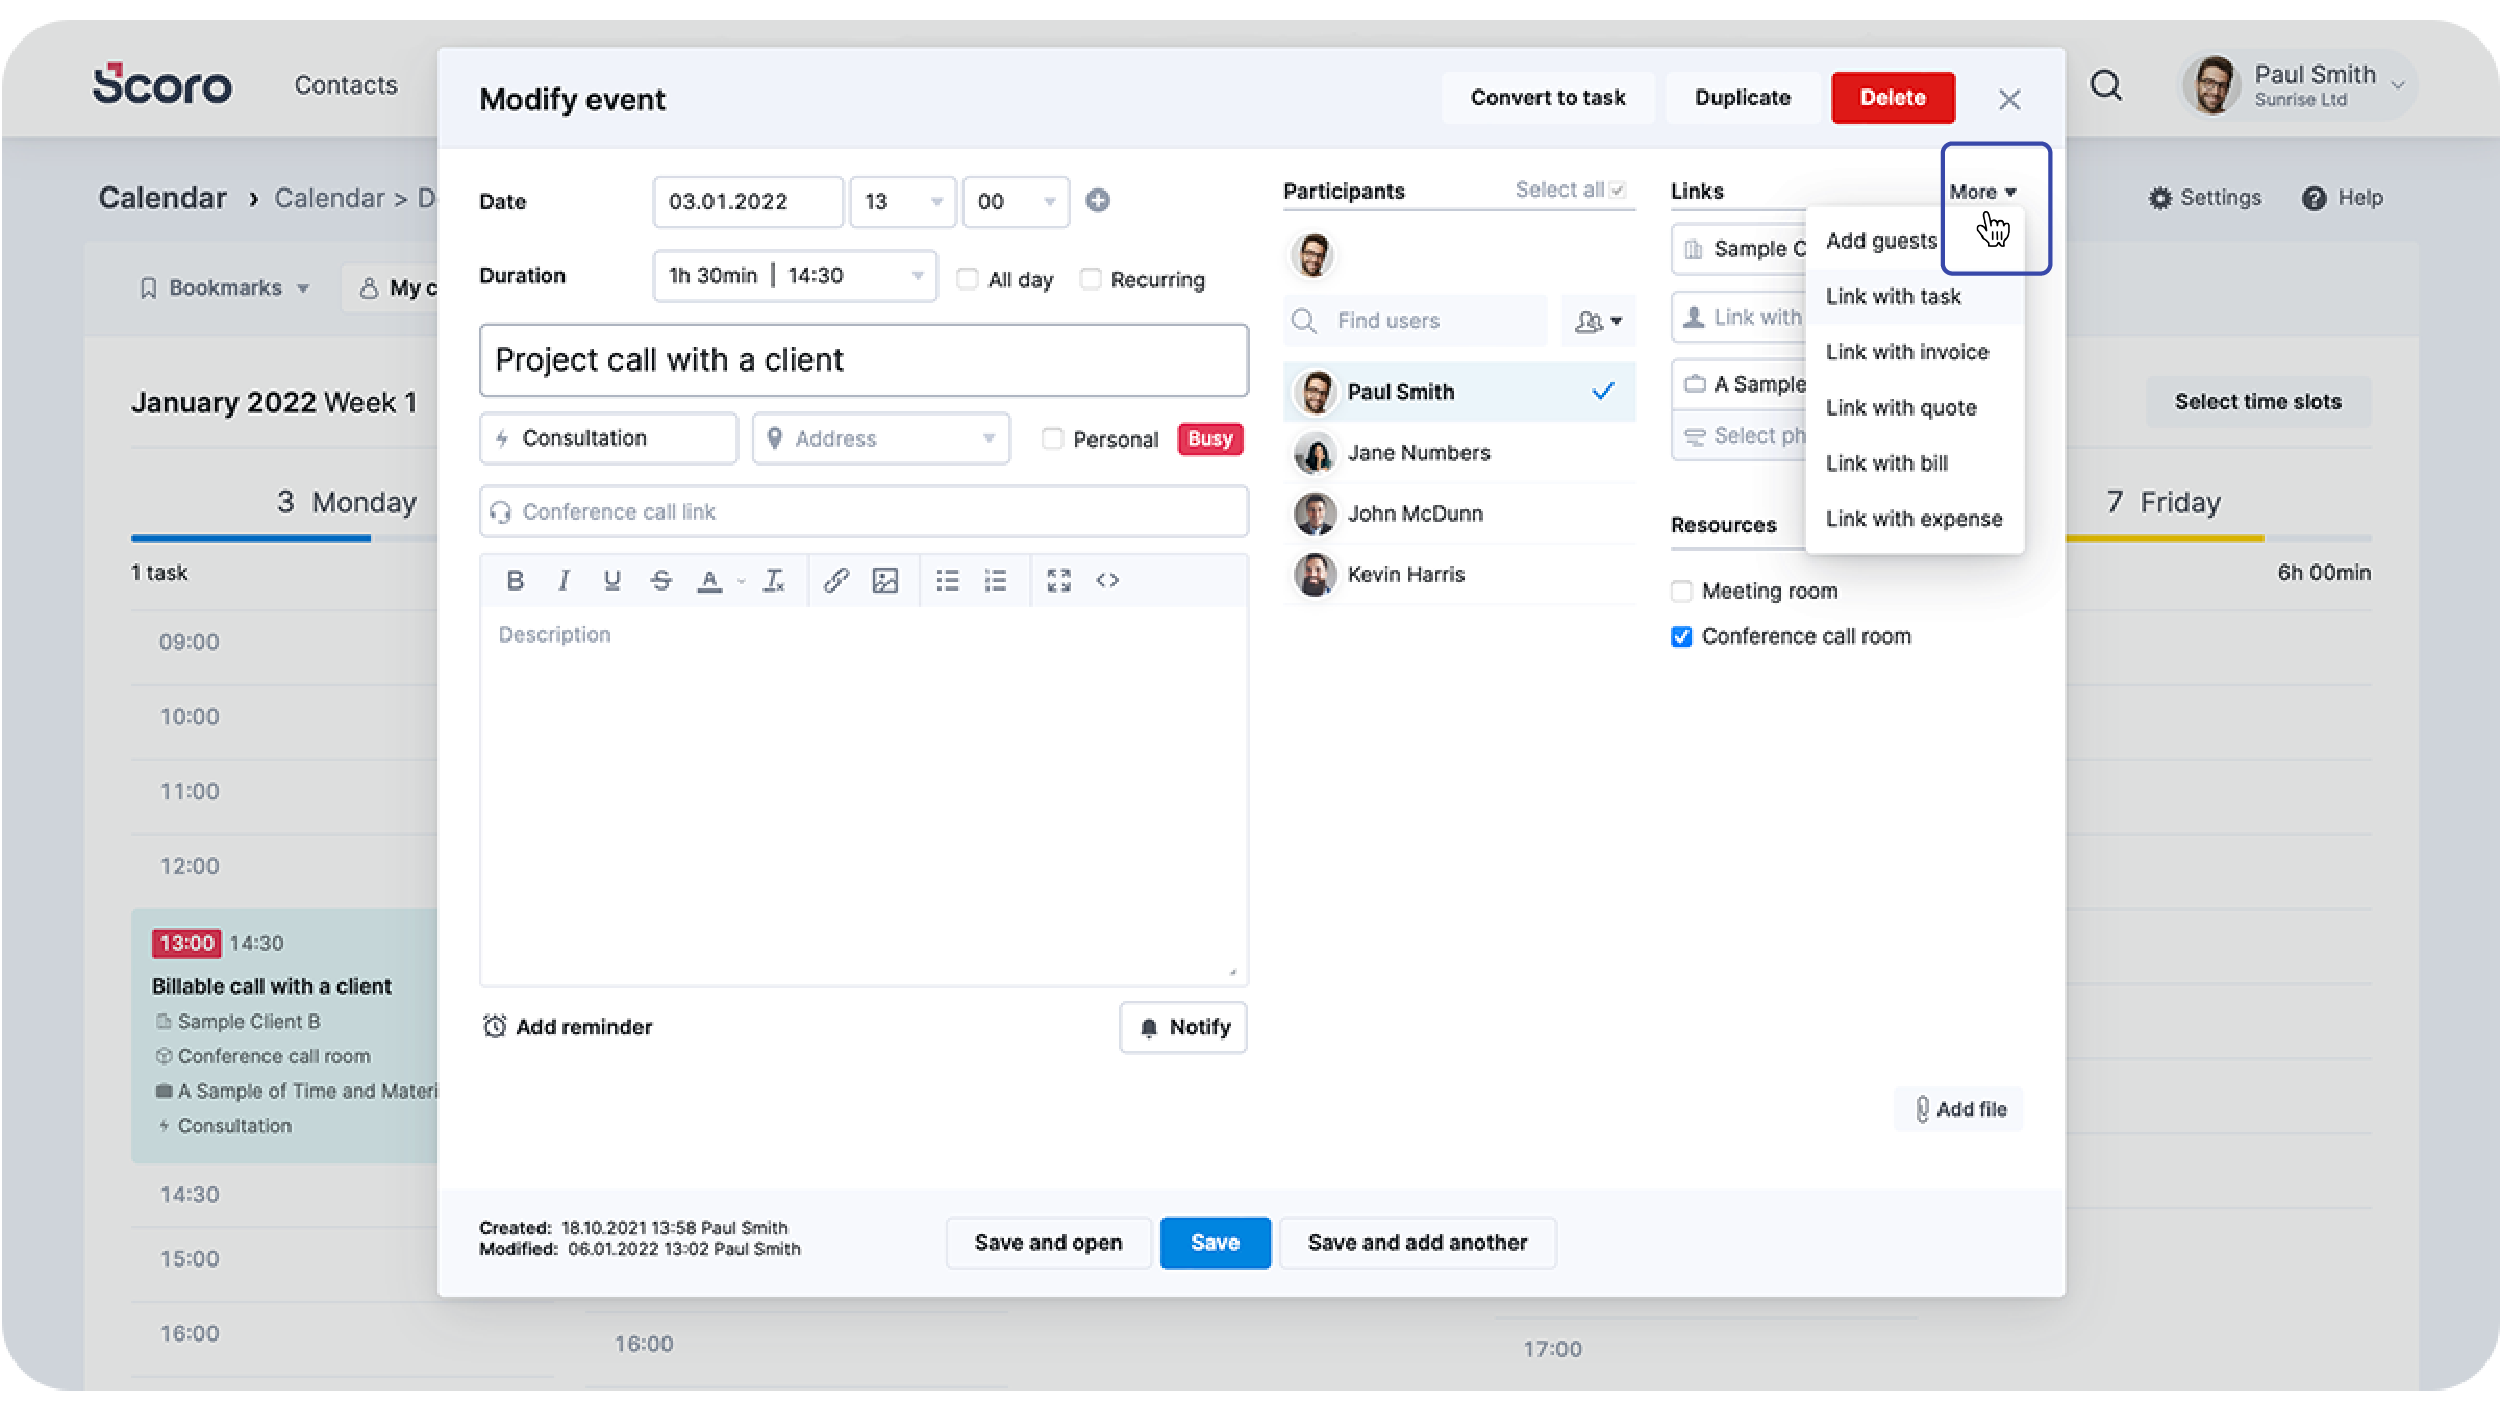Apply italic formatting in editor toolbar
Screen dimensions: 2500x1408
(564, 580)
